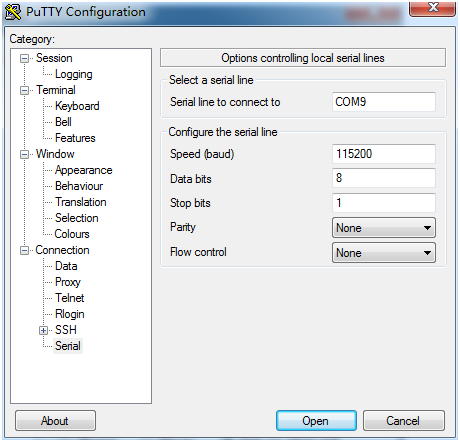
Task: Collapse the Connection category
Action: coord(24,251)
